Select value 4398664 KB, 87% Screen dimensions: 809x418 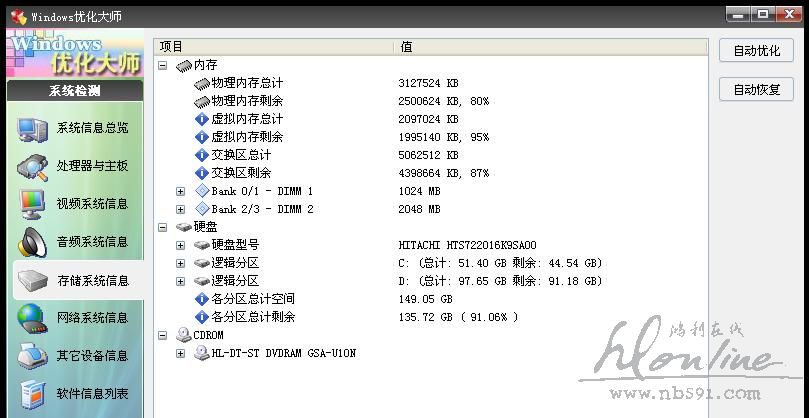click(x=444, y=173)
